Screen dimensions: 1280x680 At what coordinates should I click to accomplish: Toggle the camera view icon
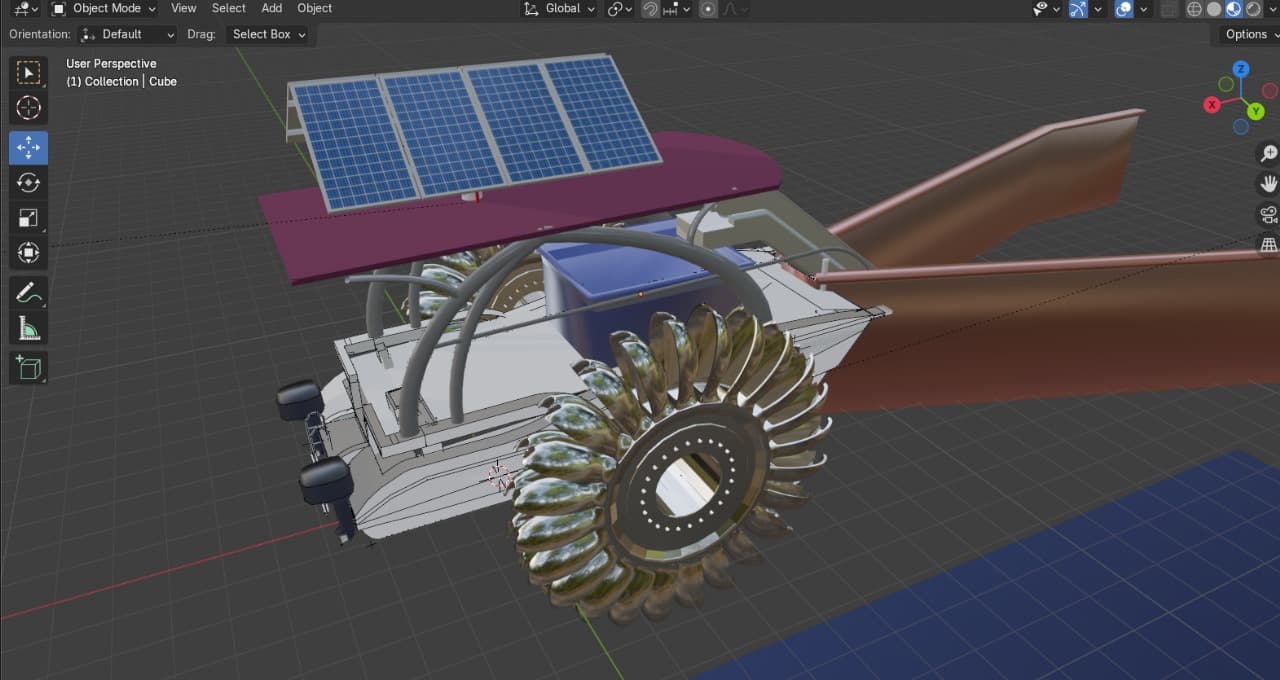(x=1268, y=215)
